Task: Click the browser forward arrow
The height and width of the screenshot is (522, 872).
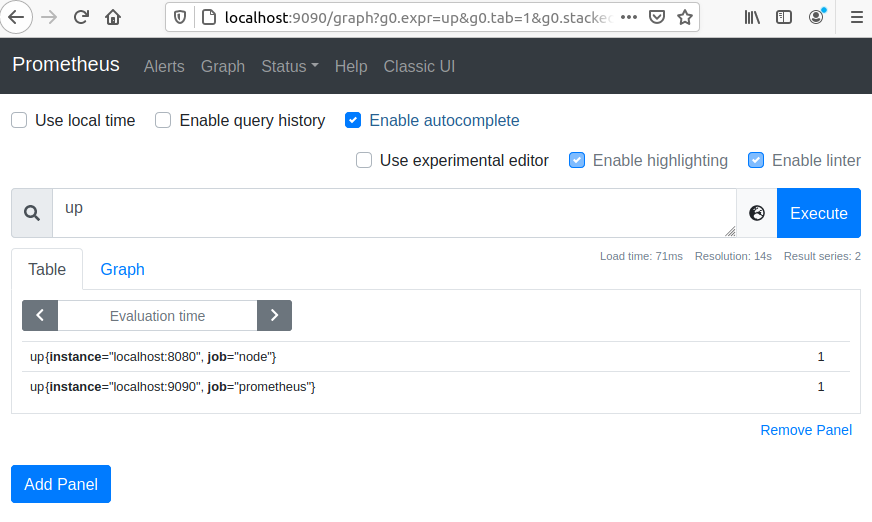Action: pyautogui.click(x=49, y=17)
